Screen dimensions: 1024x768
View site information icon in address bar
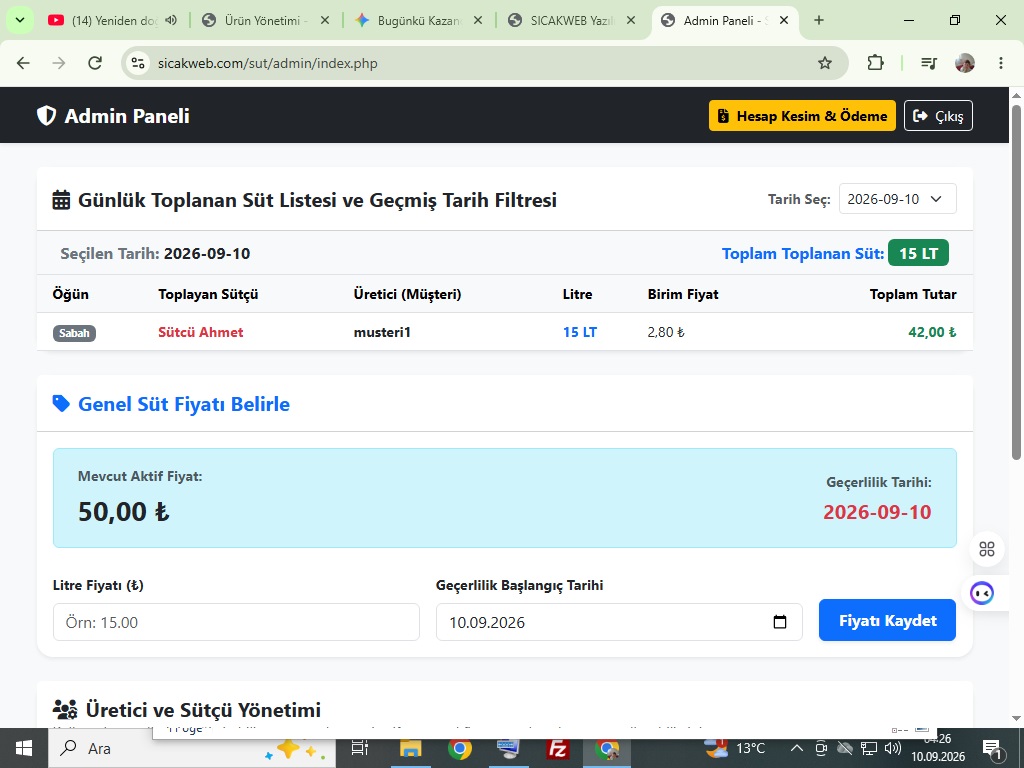click(x=138, y=63)
